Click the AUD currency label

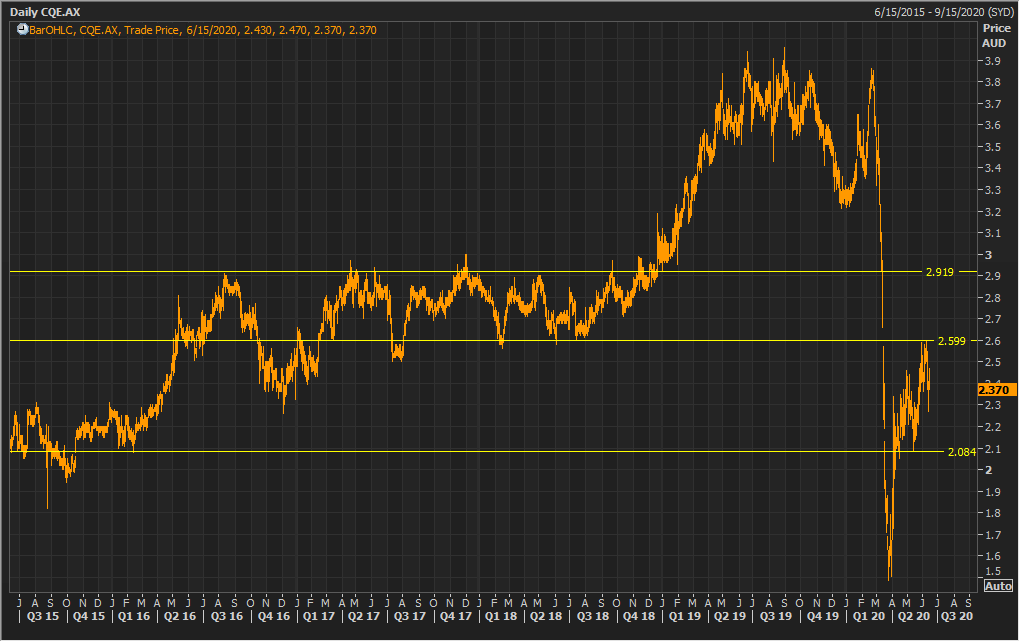[994, 43]
